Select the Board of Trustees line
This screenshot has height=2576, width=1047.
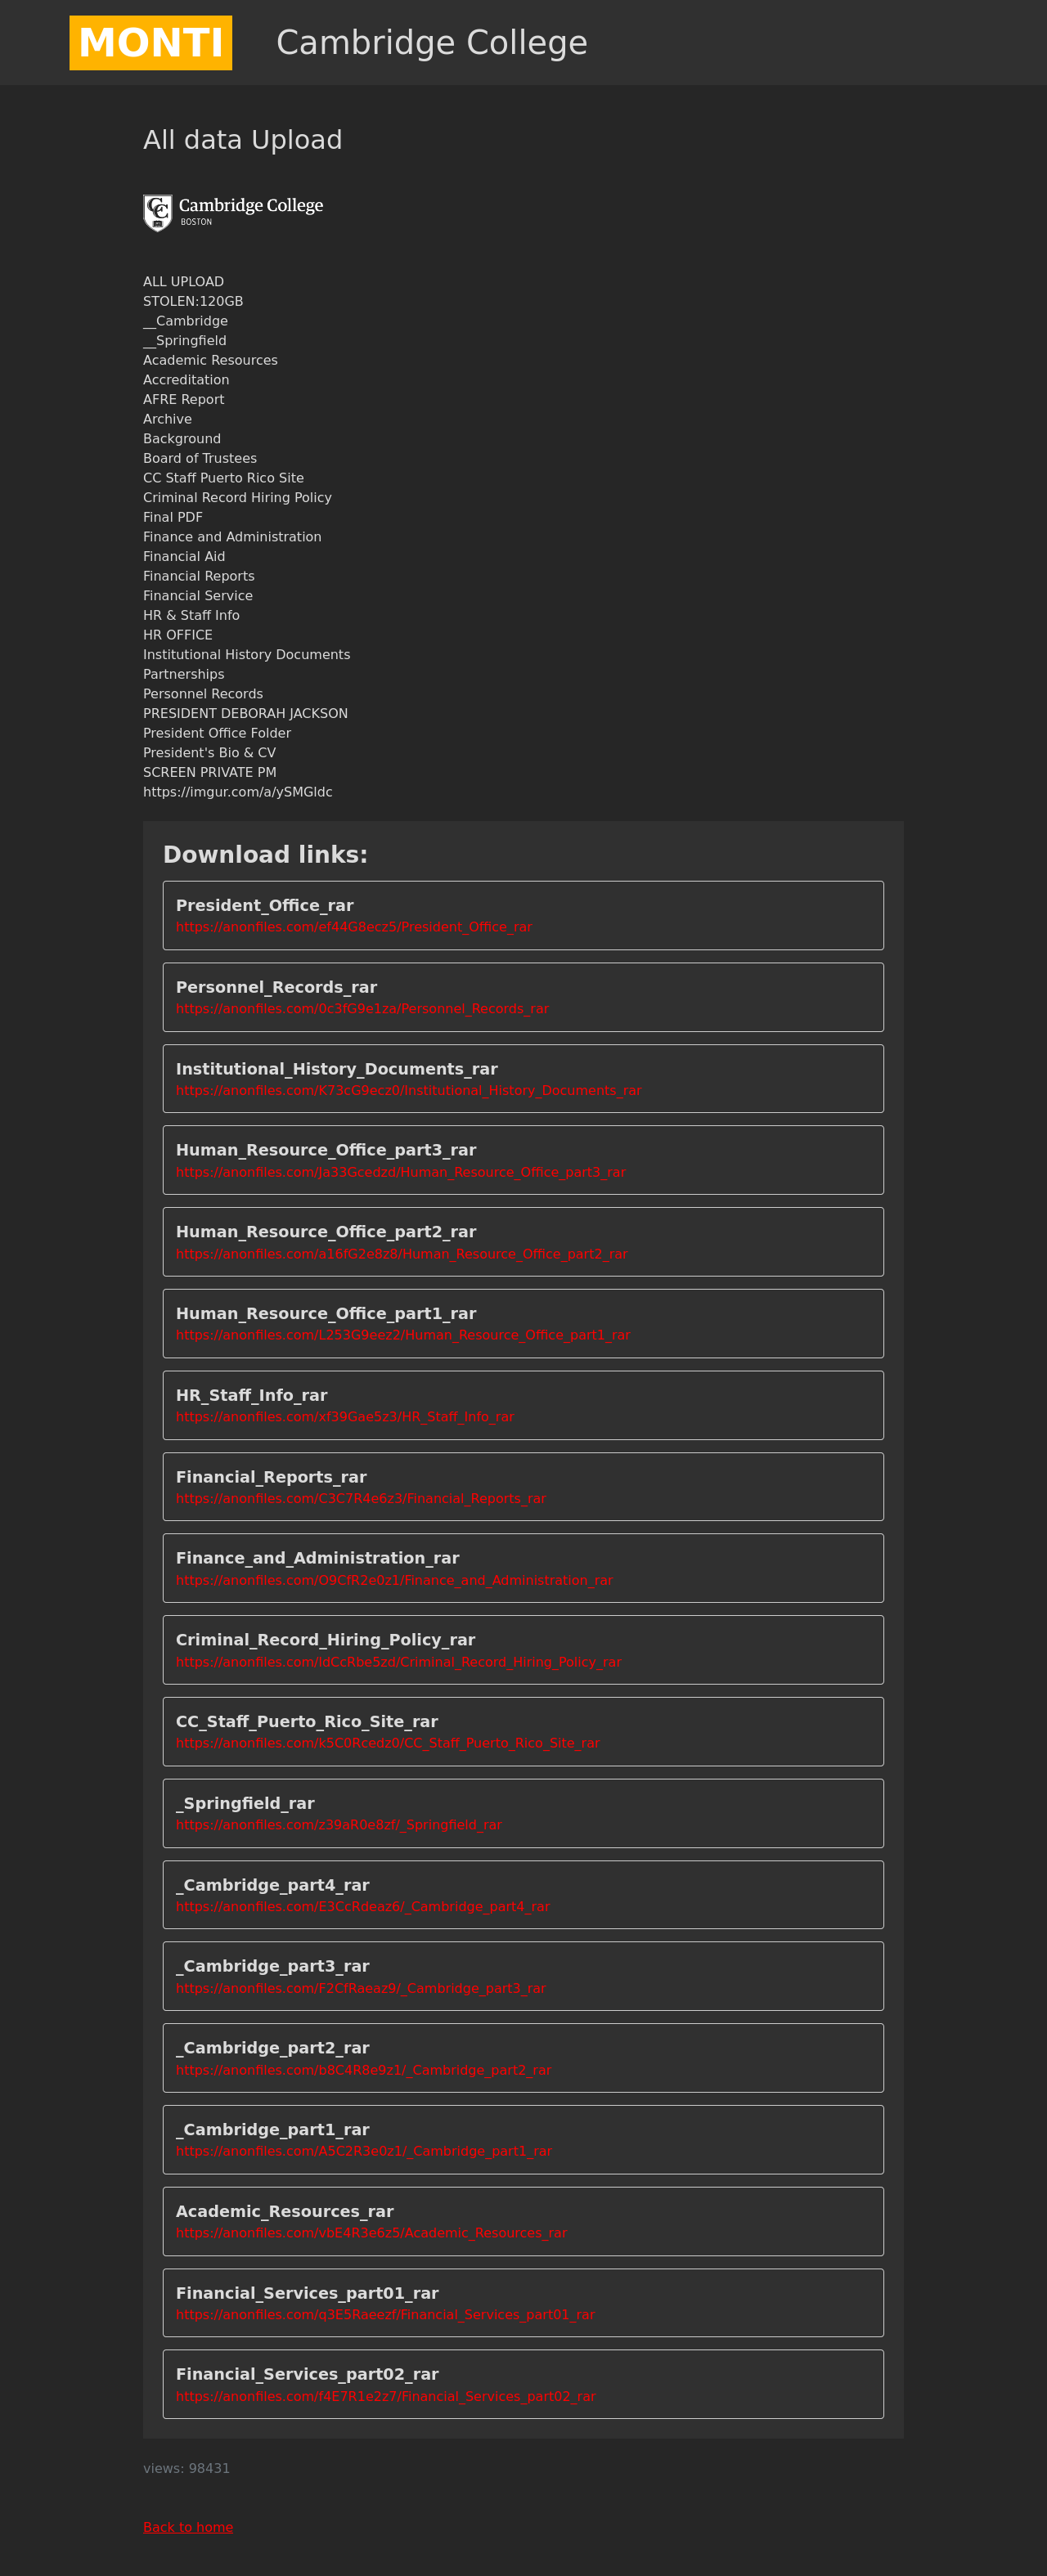[200, 459]
